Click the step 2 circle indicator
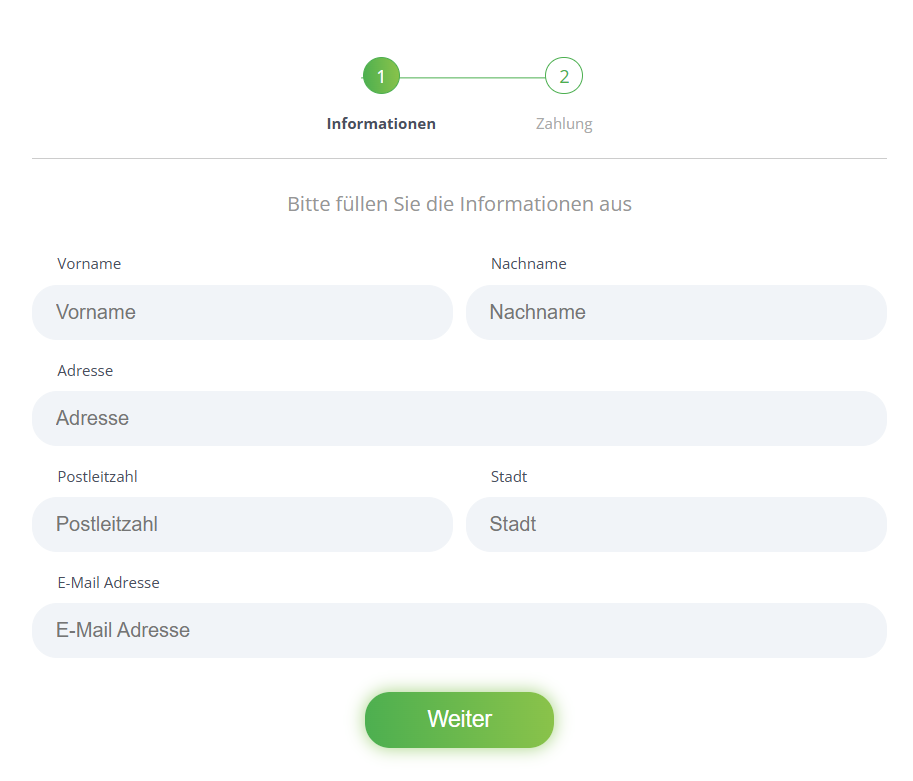Screen dimensions: 913x781 point(564,76)
